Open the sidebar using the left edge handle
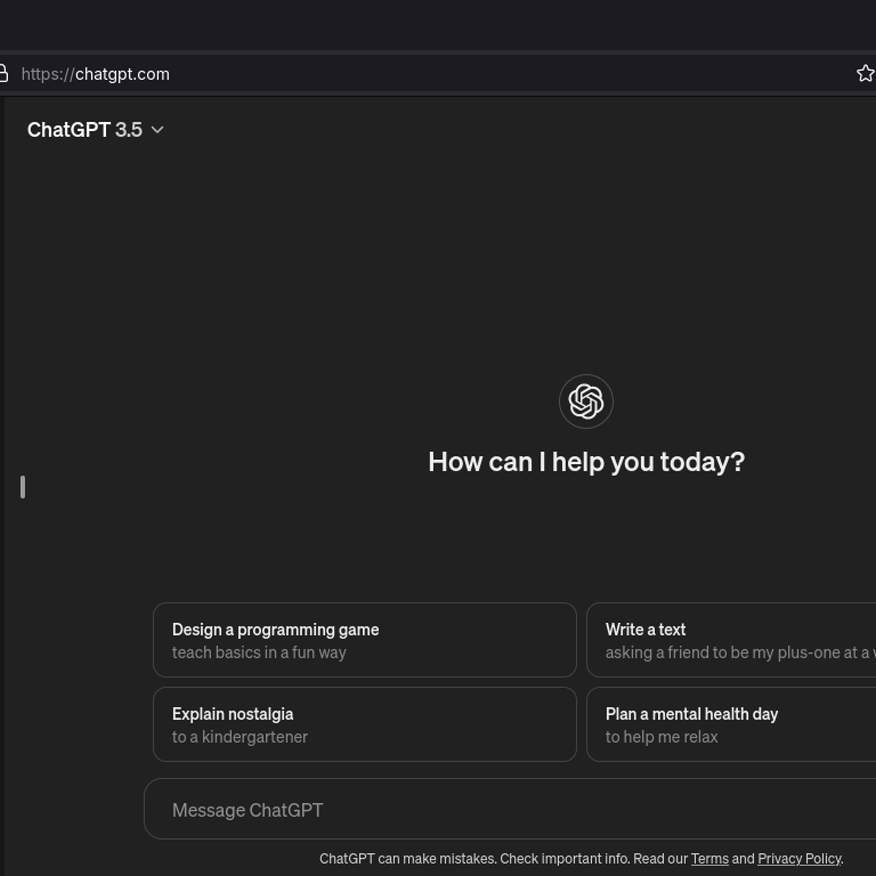Viewport: 876px width, 876px height. point(22,487)
